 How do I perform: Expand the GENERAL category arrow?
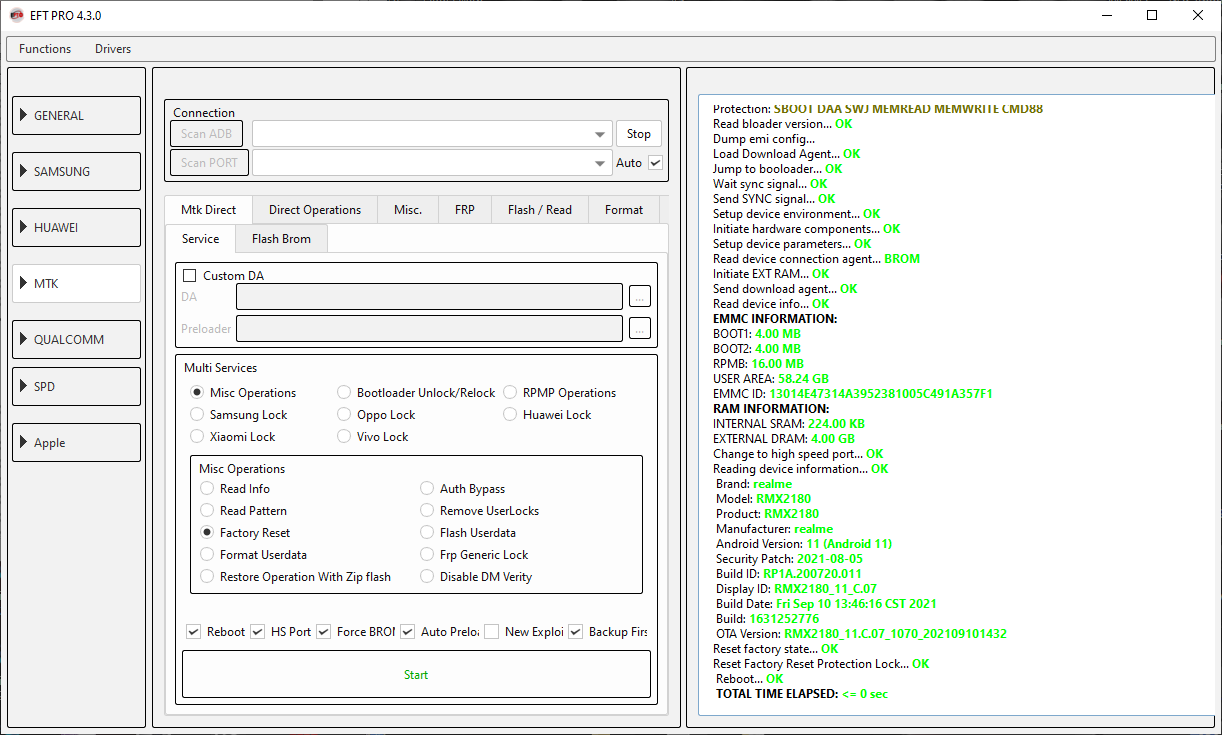tap(24, 115)
